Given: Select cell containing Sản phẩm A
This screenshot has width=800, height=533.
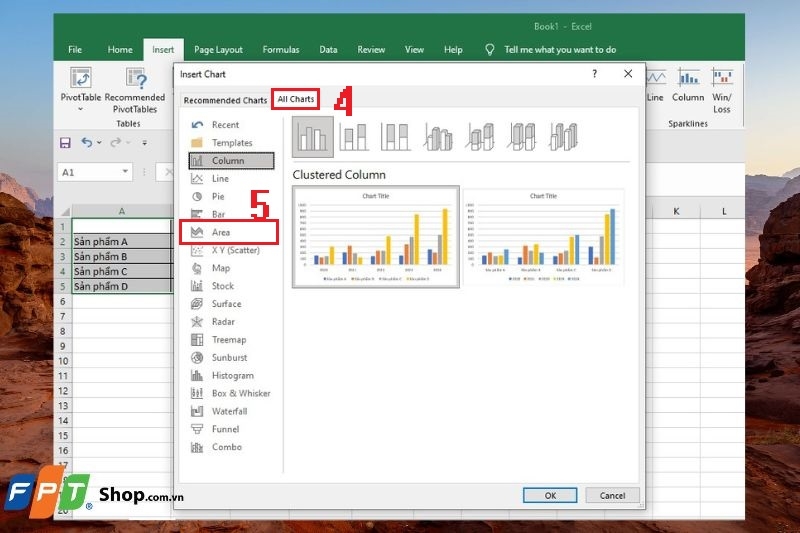Looking at the screenshot, I should (122, 241).
